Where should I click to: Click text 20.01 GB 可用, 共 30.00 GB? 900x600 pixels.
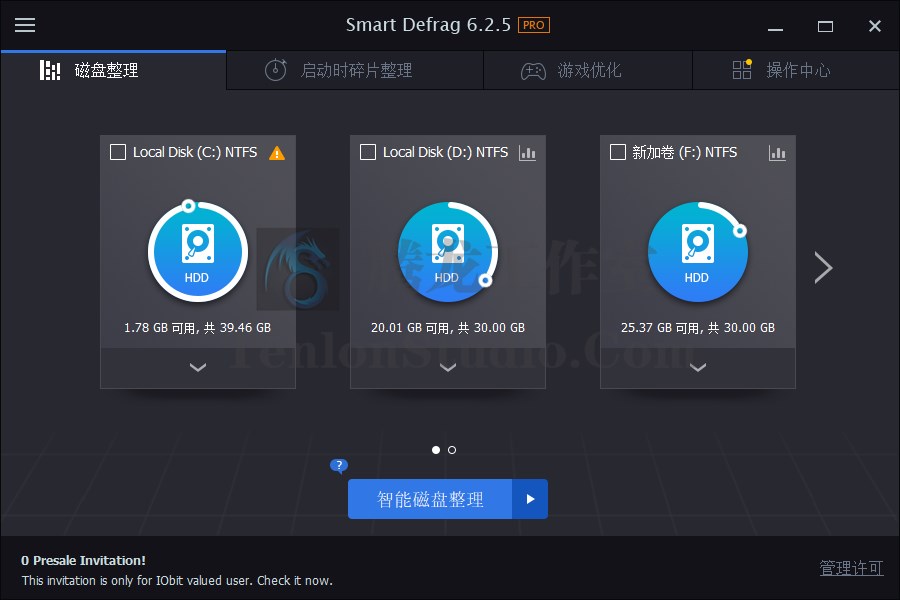pyautogui.click(x=448, y=328)
